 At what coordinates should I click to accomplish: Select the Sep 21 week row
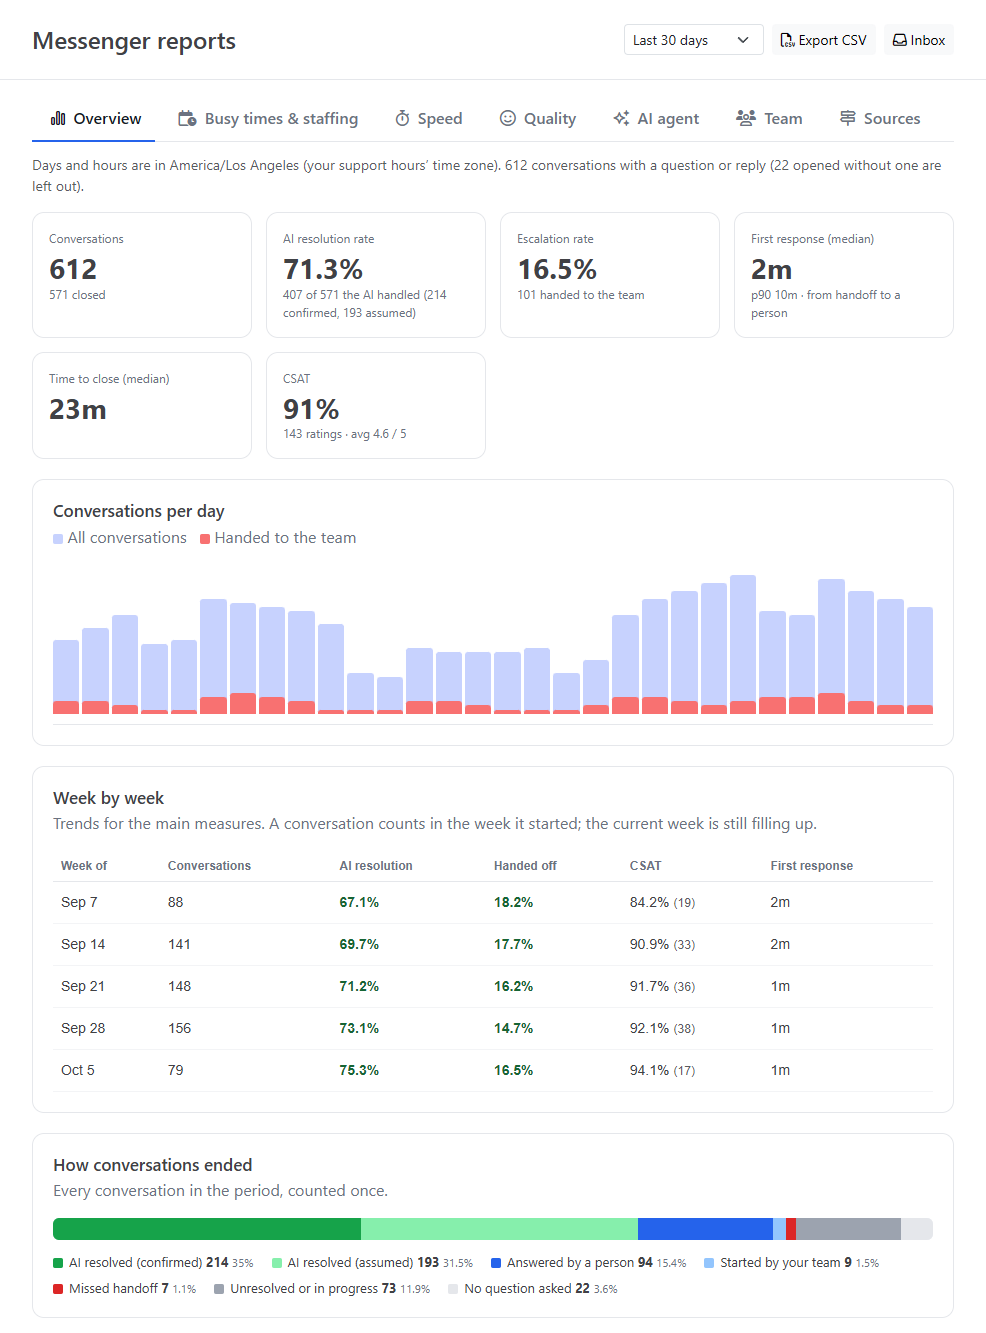(493, 986)
